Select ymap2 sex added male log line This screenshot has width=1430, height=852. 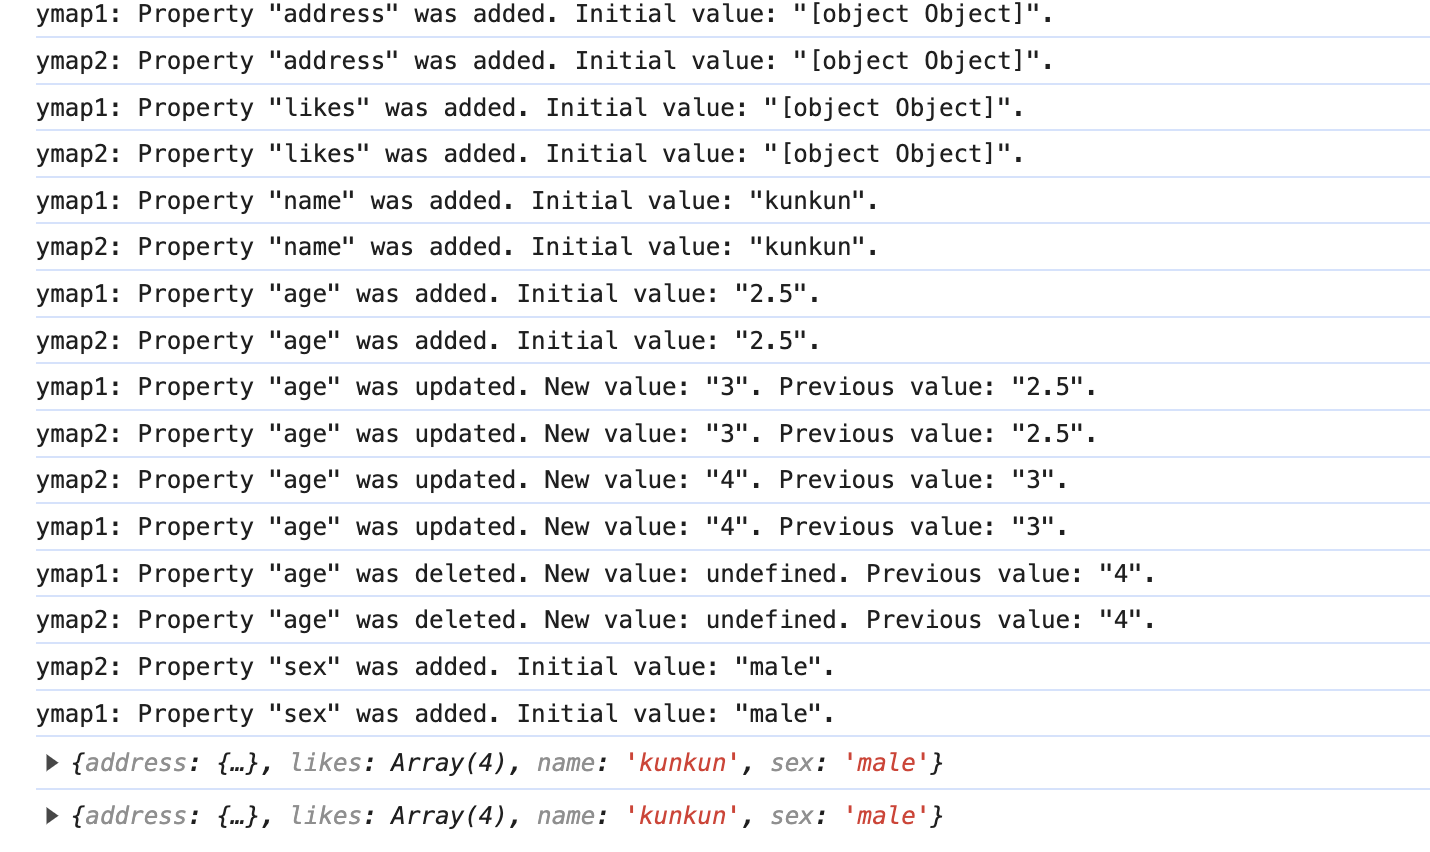[x=435, y=667]
